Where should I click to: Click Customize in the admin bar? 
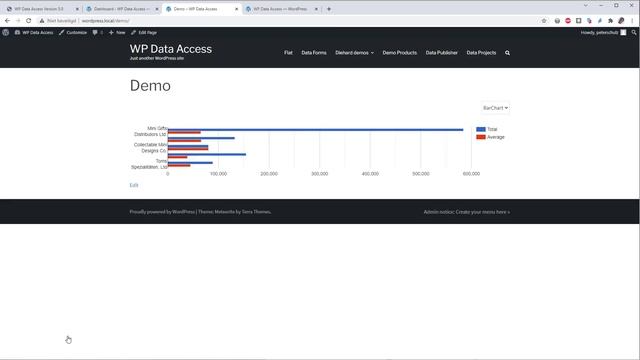[x=73, y=32]
